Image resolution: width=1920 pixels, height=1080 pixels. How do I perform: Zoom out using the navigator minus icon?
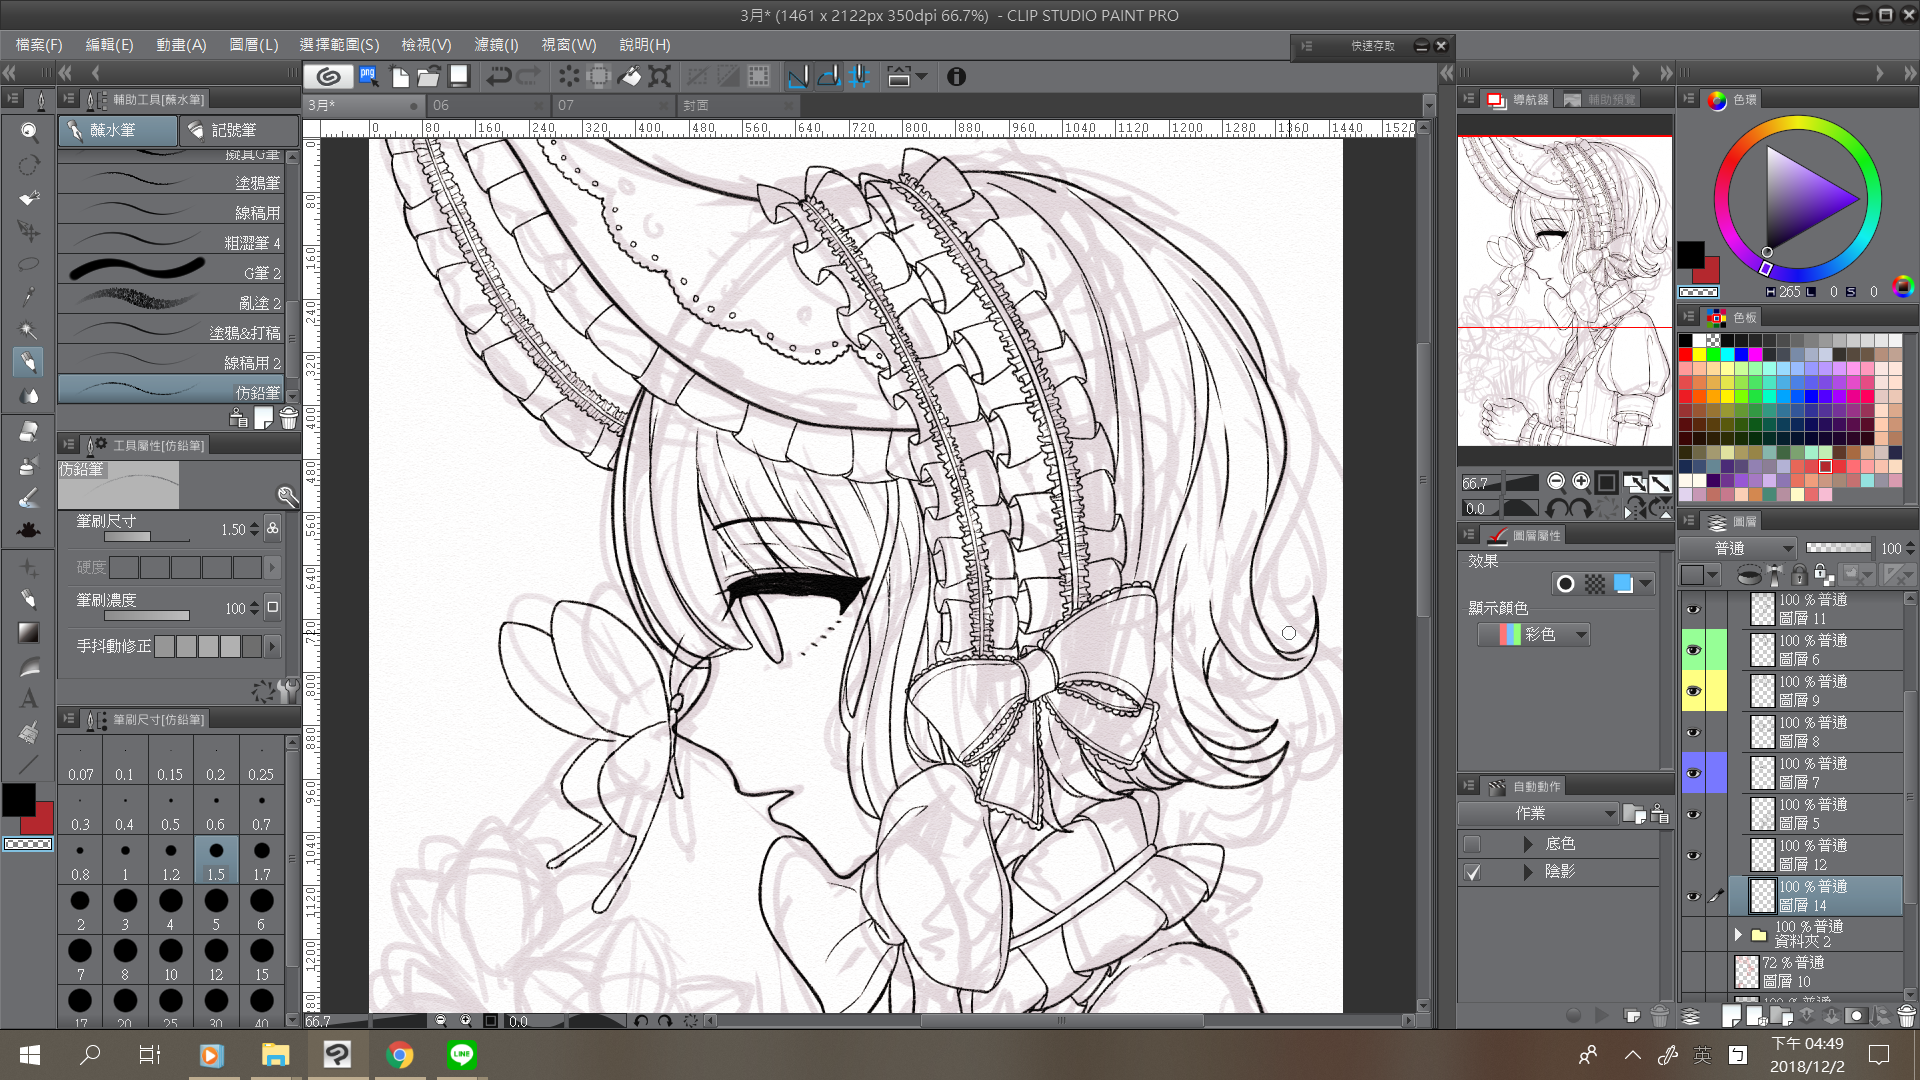pos(1556,482)
